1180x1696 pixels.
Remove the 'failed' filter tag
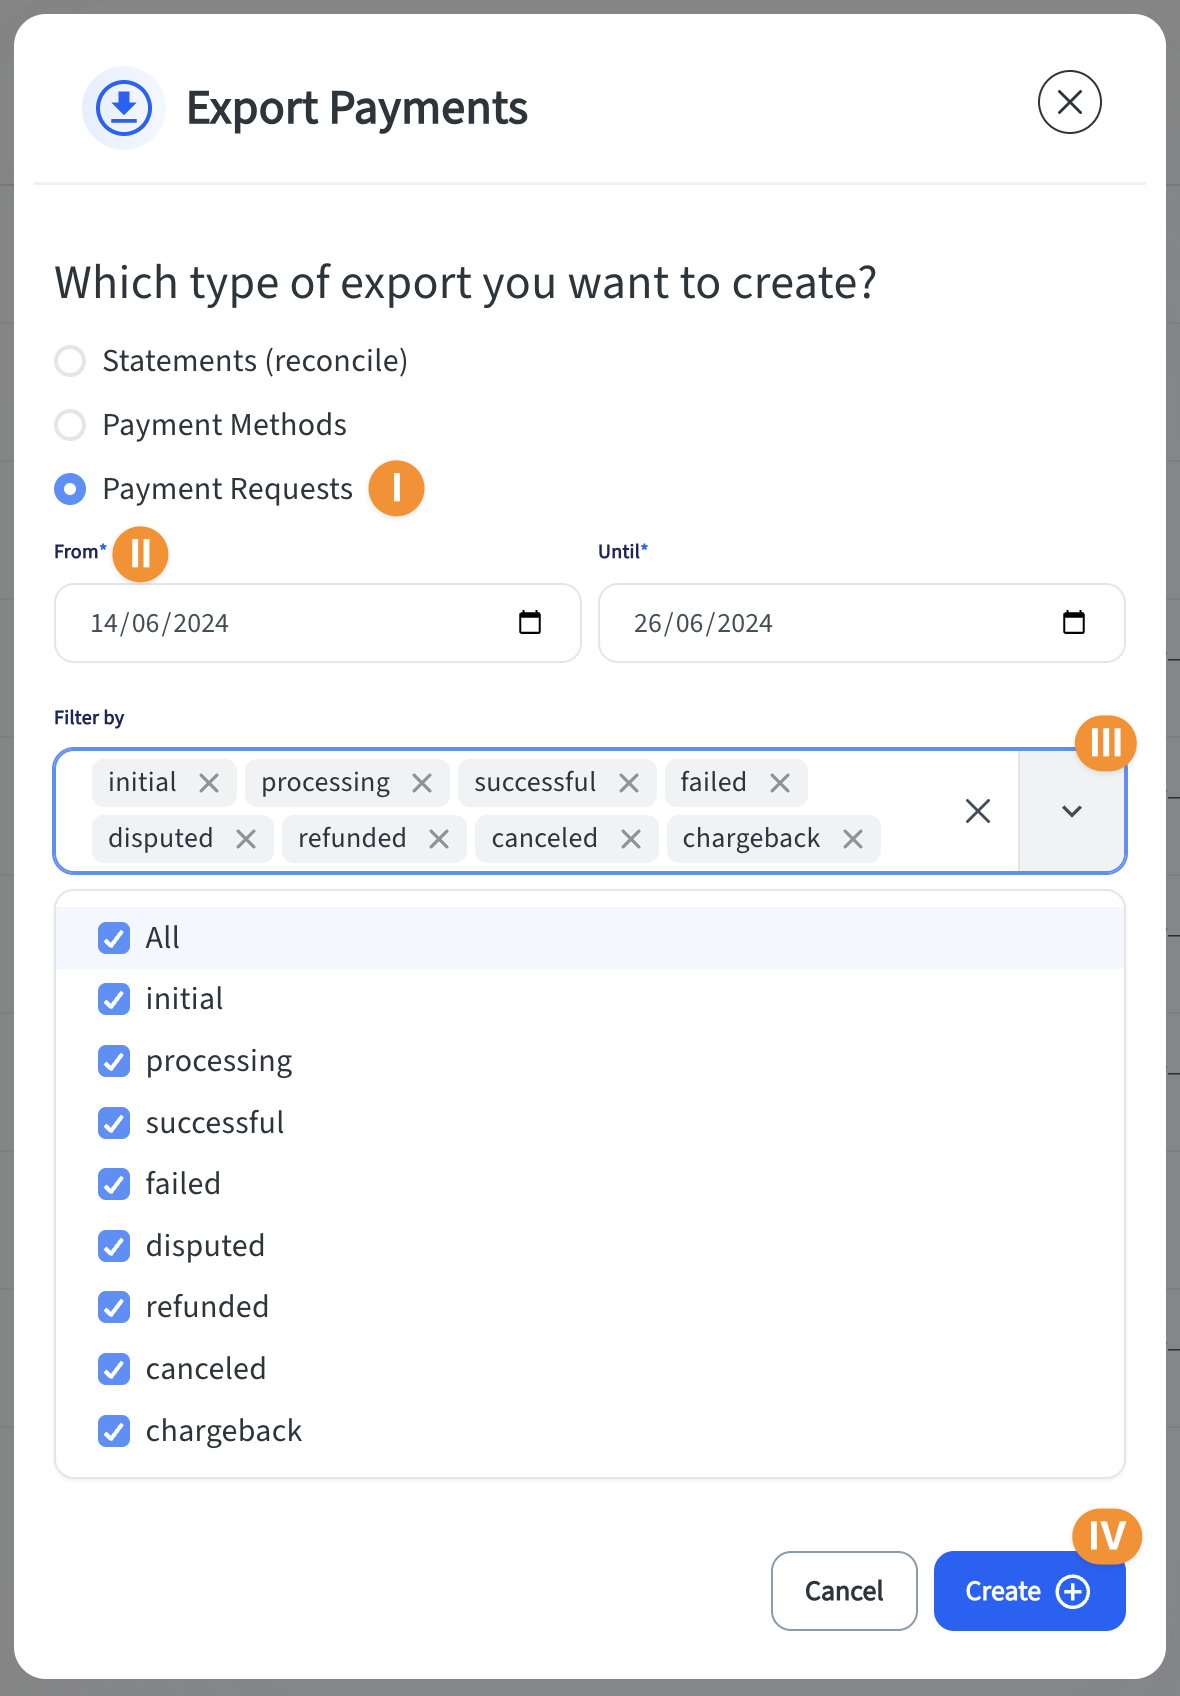tap(780, 783)
